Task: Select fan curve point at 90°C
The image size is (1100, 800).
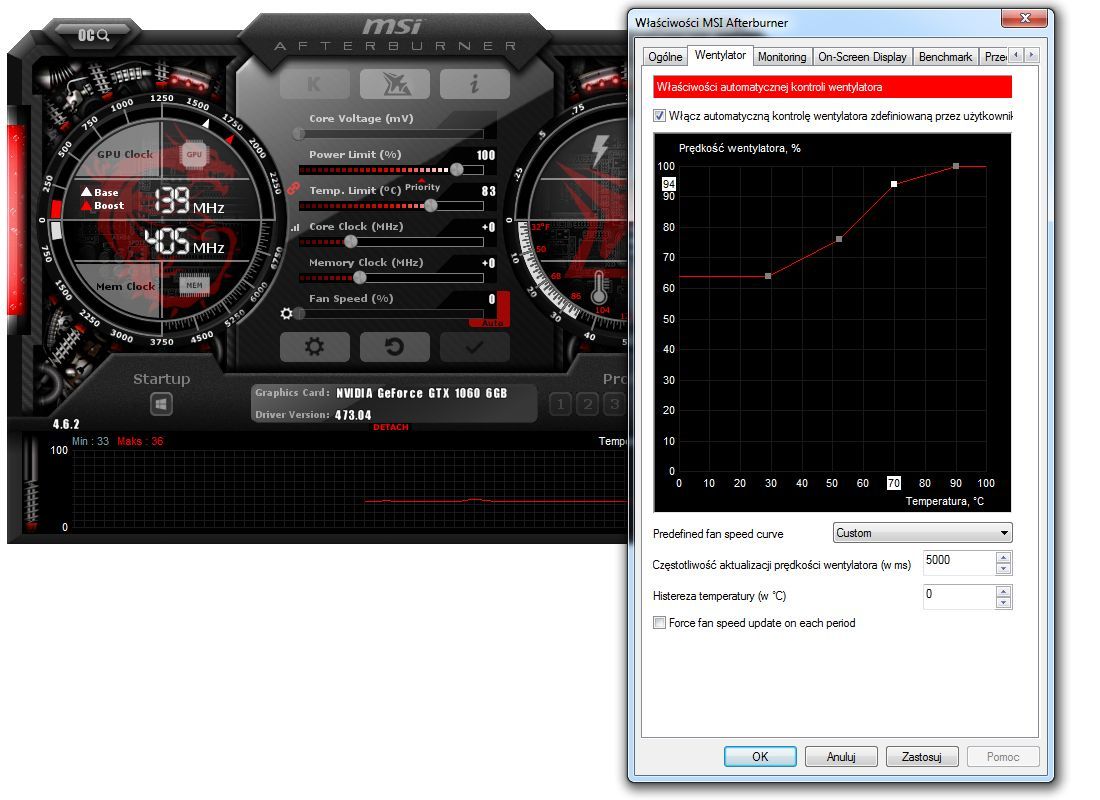Action: pyautogui.click(x=956, y=166)
